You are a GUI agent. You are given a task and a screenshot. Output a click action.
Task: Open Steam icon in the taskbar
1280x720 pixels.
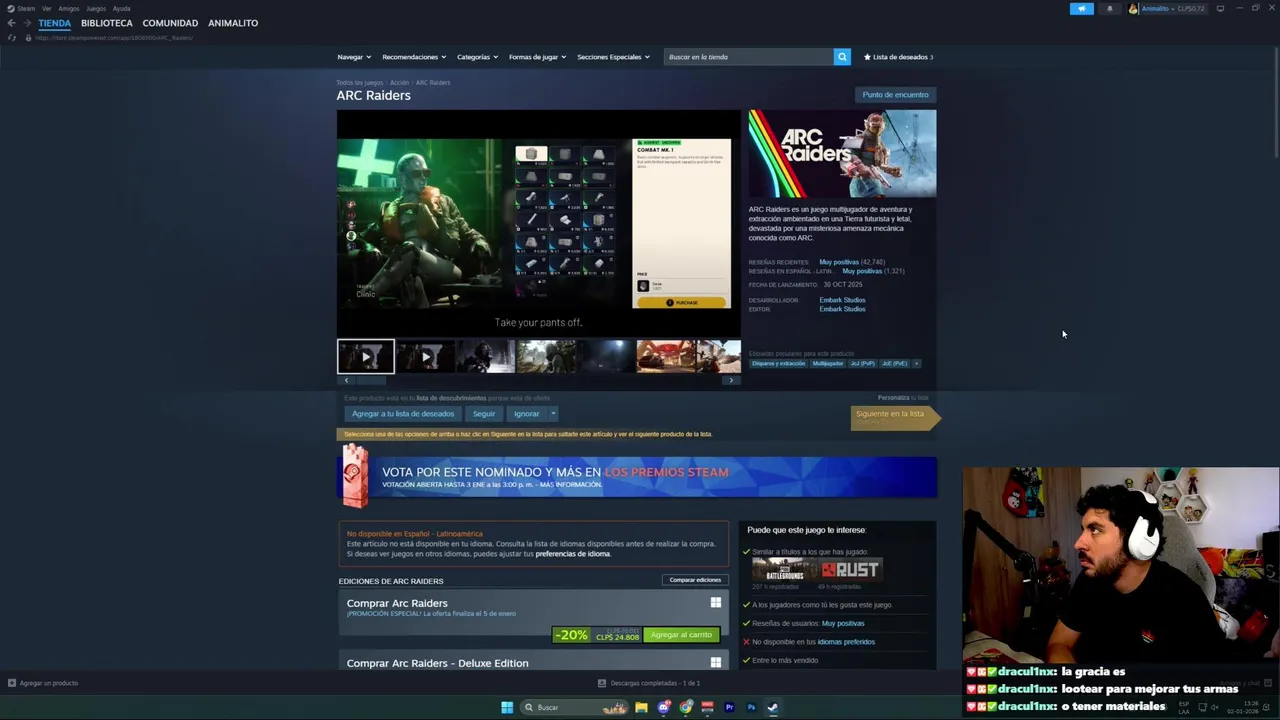(x=773, y=707)
